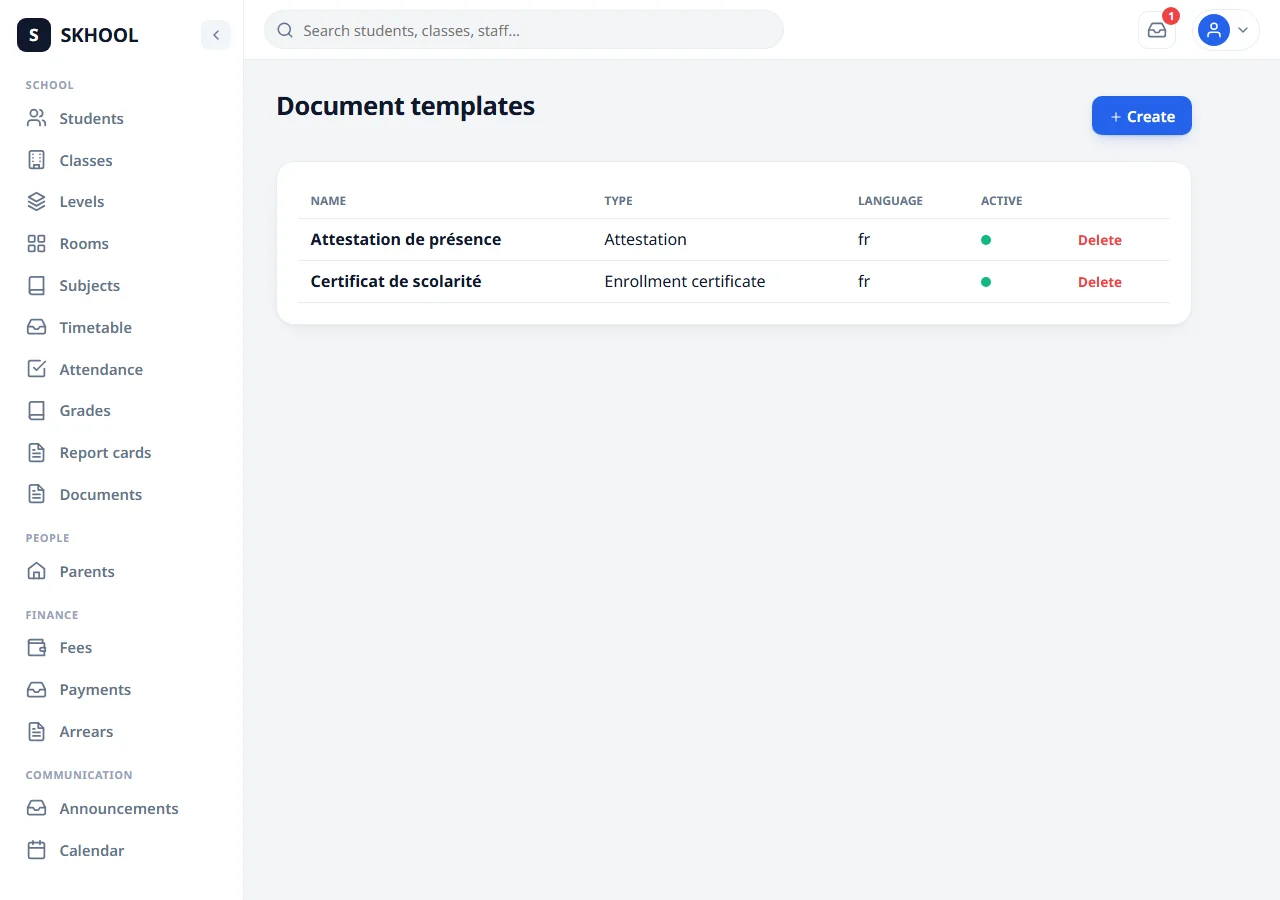Viewport: 1280px width, 900px height.
Task: Navigate to Rooms
Action: pos(84,243)
